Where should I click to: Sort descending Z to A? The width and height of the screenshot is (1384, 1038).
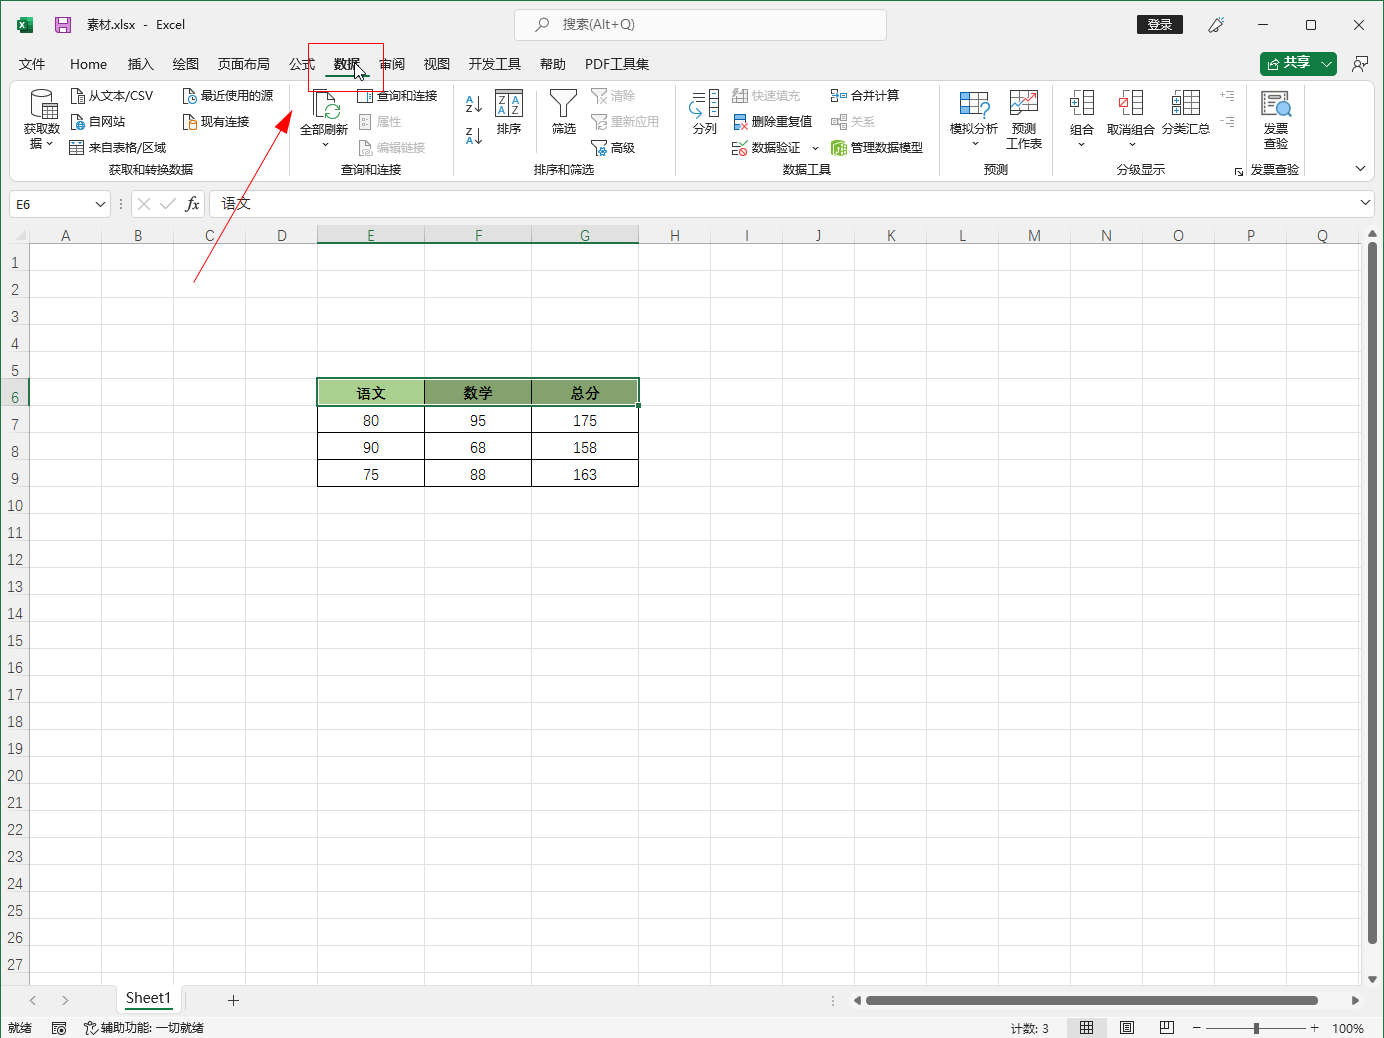coord(474,135)
